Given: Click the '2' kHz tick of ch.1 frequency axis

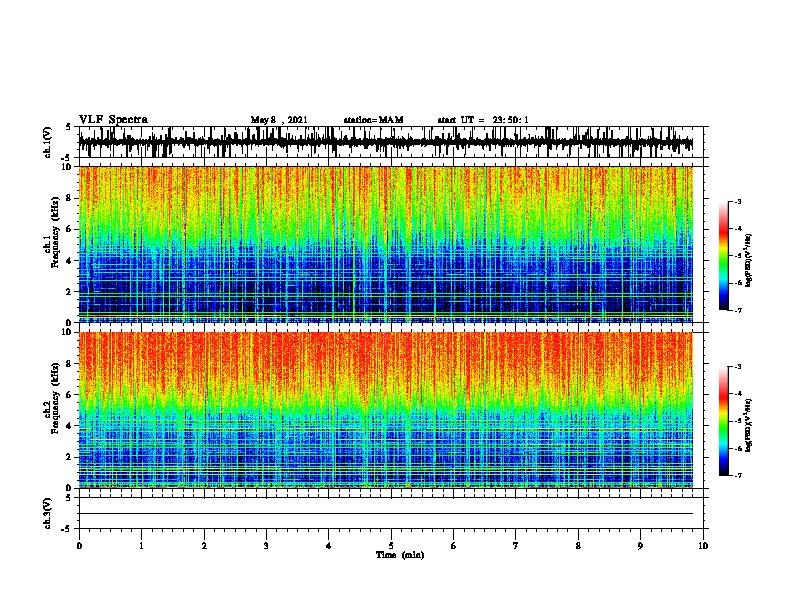Looking at the screenshot, I should click(69, 292).
